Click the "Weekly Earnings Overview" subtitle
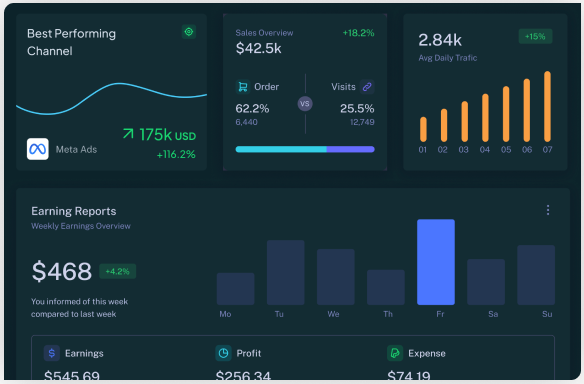584x384 pixels. coord(81,226)
